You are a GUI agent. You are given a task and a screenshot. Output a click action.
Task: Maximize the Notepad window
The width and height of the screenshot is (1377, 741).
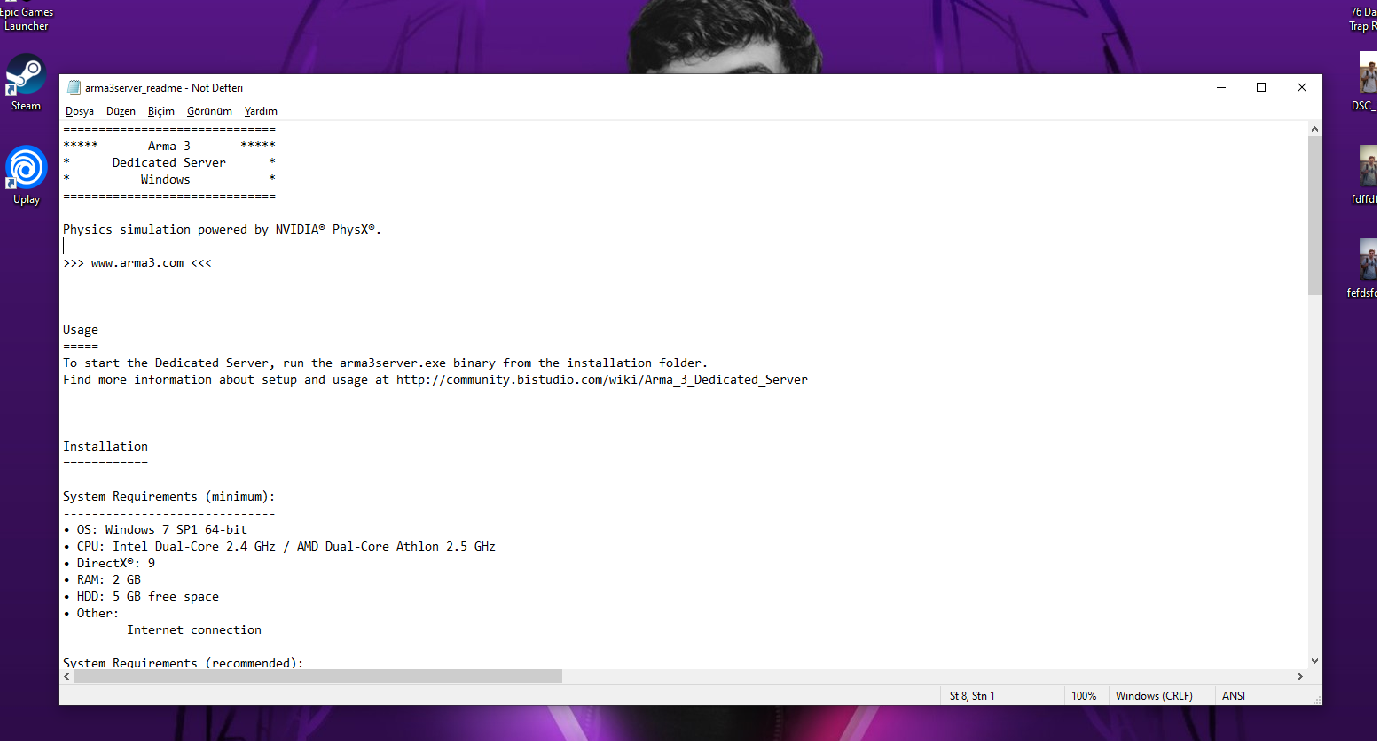1261,88
